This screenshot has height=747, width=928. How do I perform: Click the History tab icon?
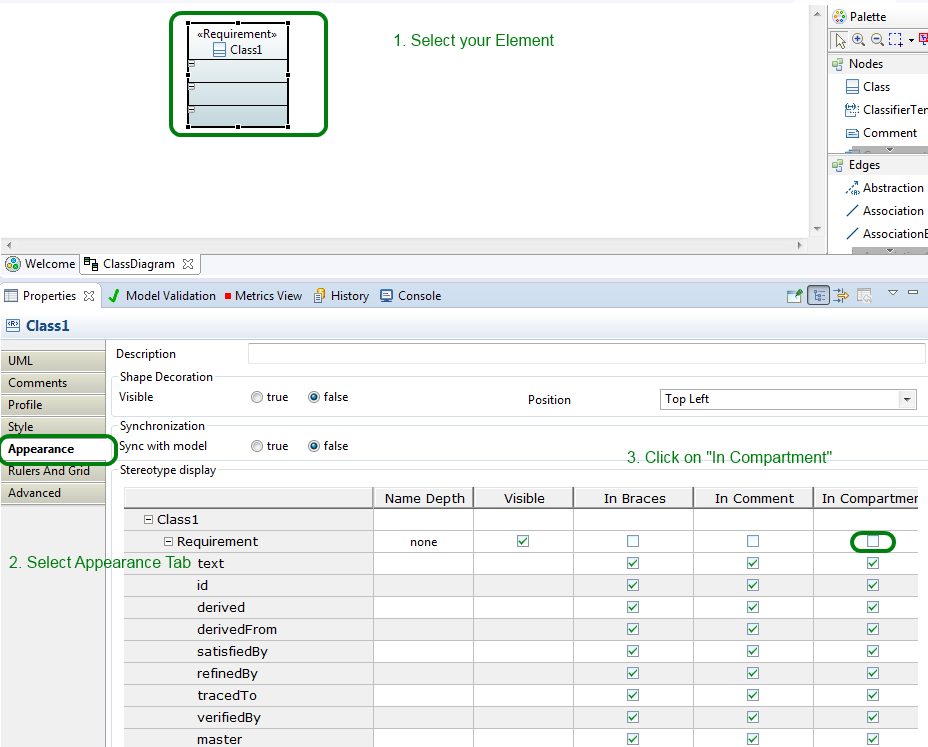tap(320, 295)
